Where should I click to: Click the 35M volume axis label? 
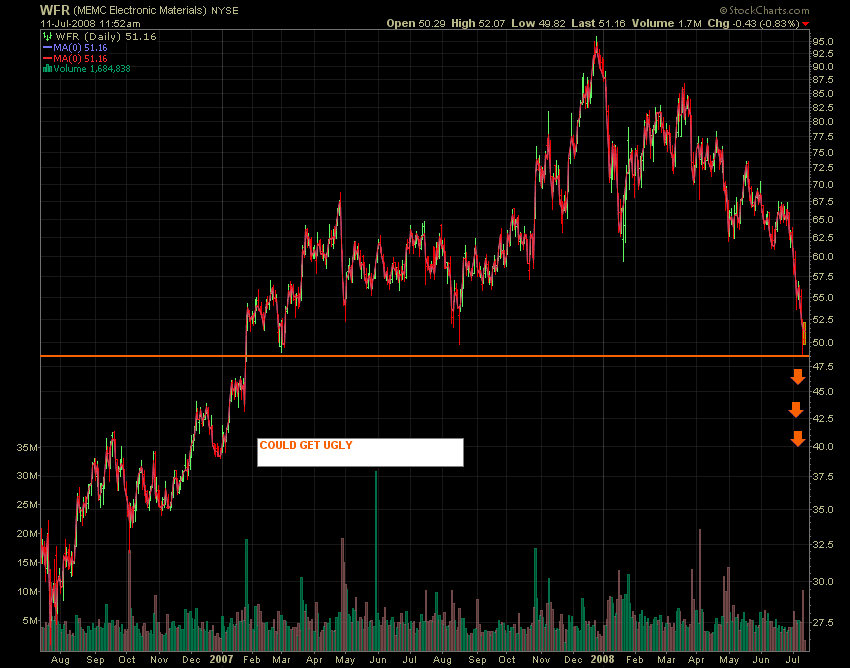coord(27,448)
